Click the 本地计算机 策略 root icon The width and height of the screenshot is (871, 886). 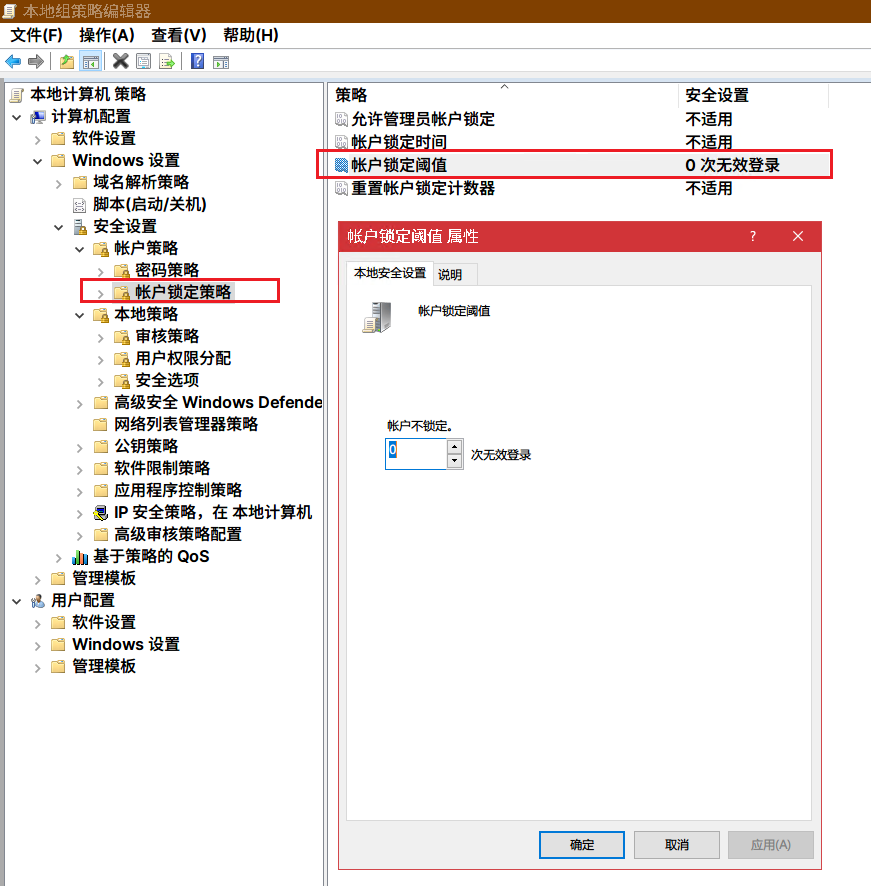[17, 95]
